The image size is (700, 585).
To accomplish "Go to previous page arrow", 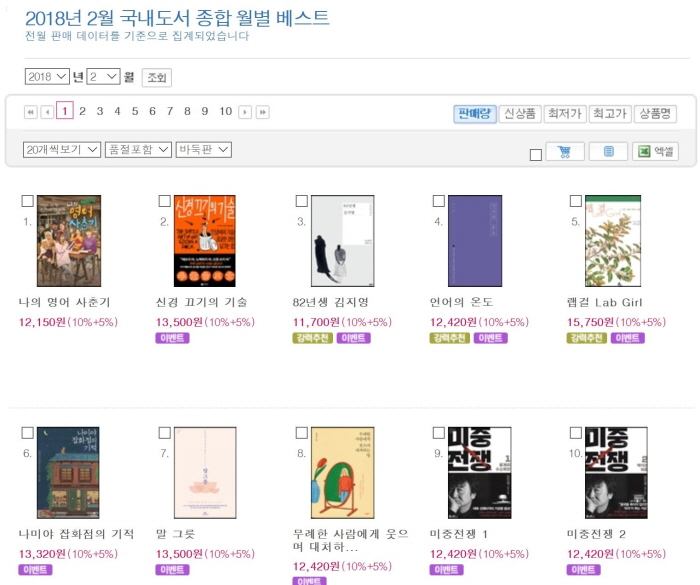I will pos(47,112).
